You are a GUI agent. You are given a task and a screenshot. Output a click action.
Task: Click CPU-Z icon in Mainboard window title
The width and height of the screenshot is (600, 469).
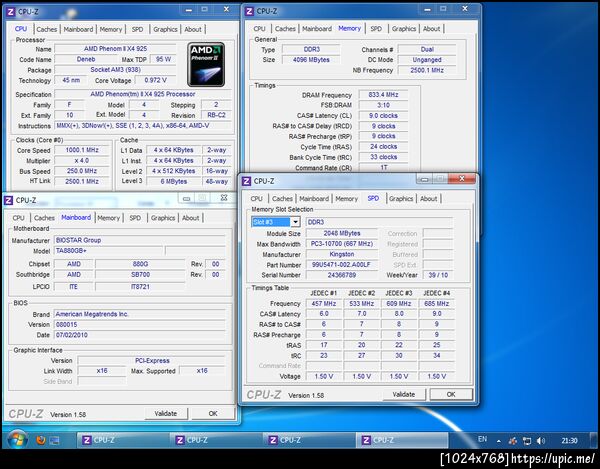[8, 200]
